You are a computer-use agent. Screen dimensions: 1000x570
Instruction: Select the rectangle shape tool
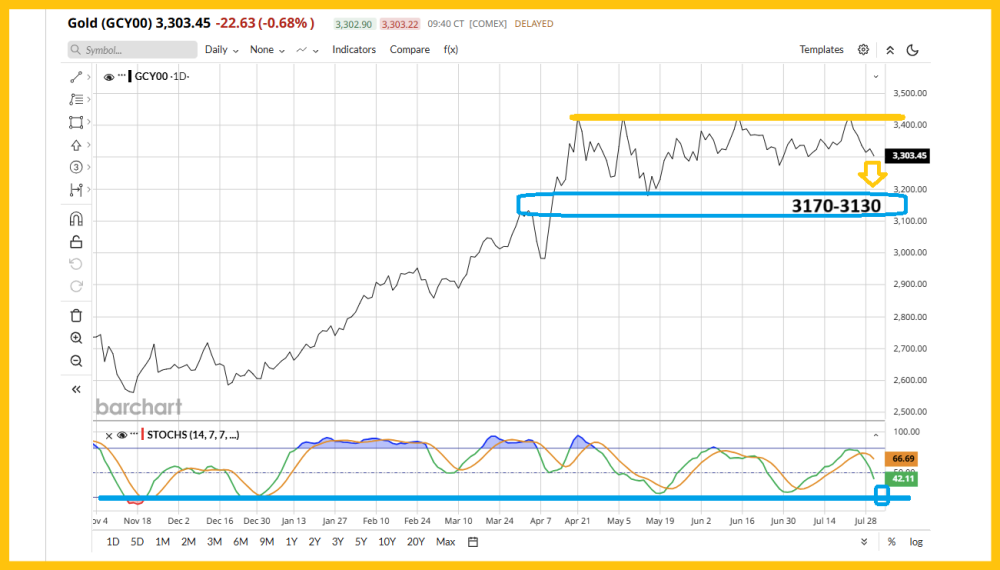coord(76,122)
